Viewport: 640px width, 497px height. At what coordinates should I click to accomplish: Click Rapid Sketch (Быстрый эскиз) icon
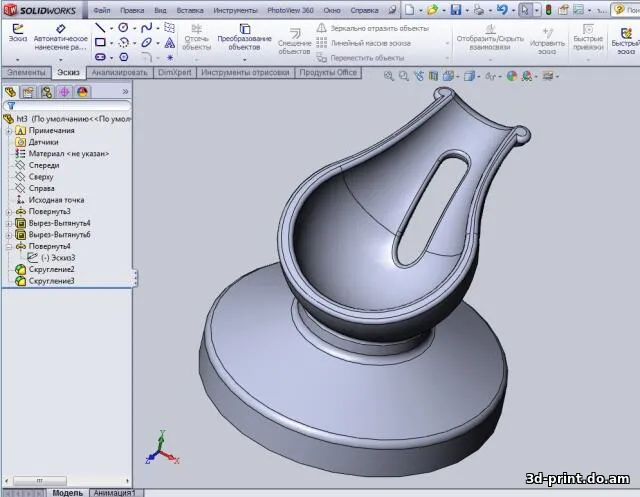pyautogui.click(x=626, y=33)
